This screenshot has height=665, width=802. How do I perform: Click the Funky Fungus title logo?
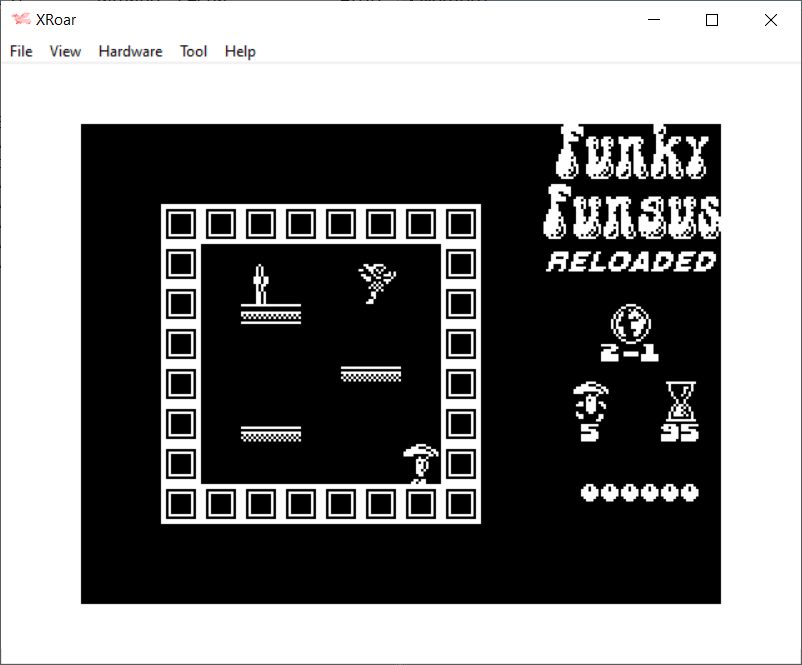click(633, 185)
